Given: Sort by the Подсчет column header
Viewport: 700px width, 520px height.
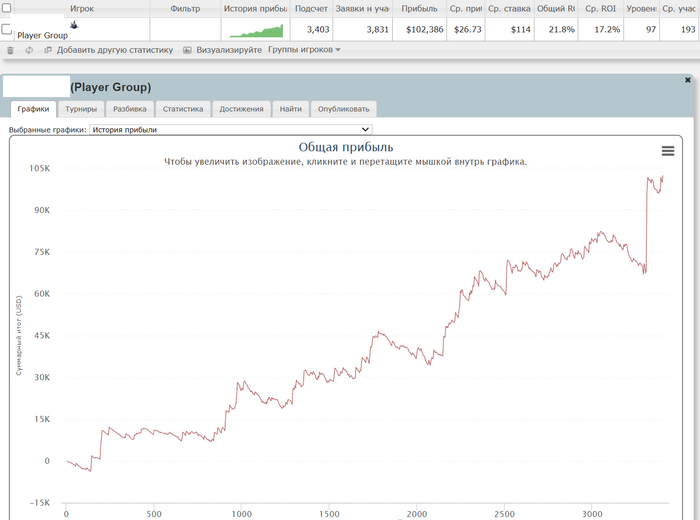Looking at the screenshot, I should point(311,8).
